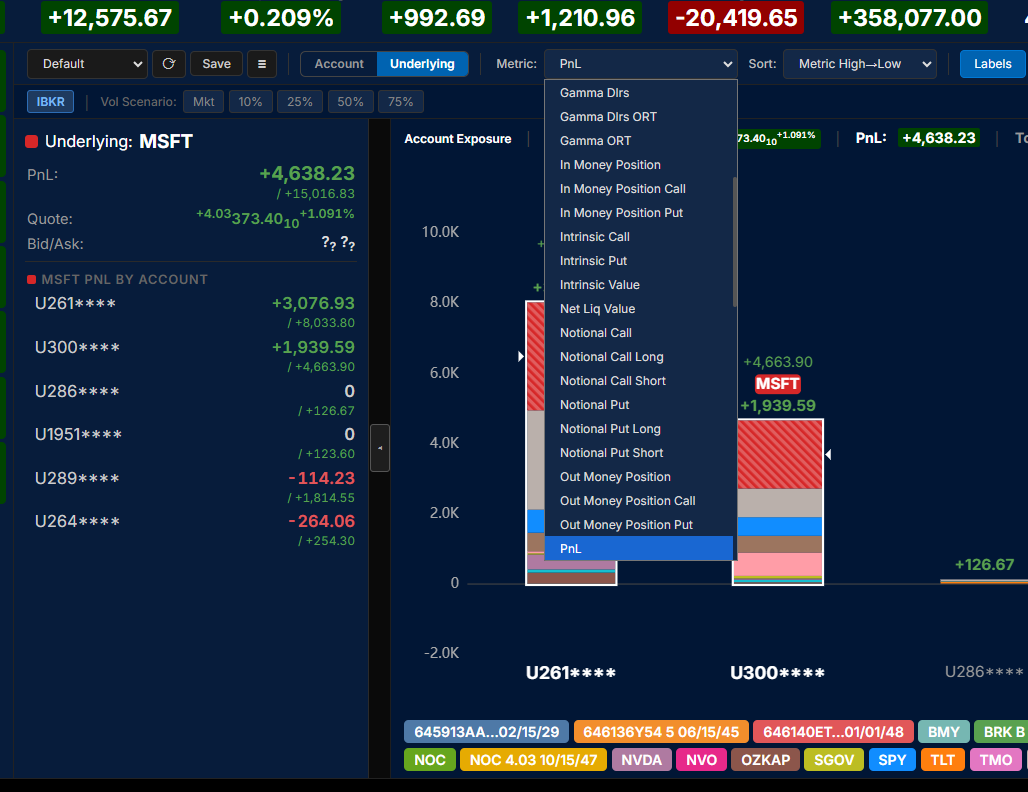Open the Metric selection dropdown
Image resolution: width=1028 pixels, height=792 pixels.
coord(640,63)
